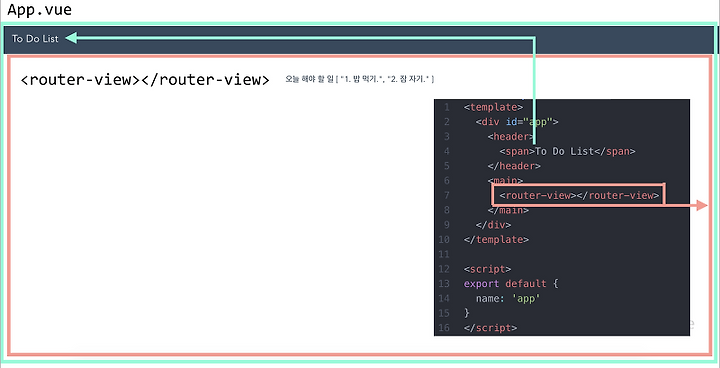The height and width of the screenshot is (368, 720).
Task: Click the Korean "오늘 해야 할 일" list text
Action: coord(360,79)
